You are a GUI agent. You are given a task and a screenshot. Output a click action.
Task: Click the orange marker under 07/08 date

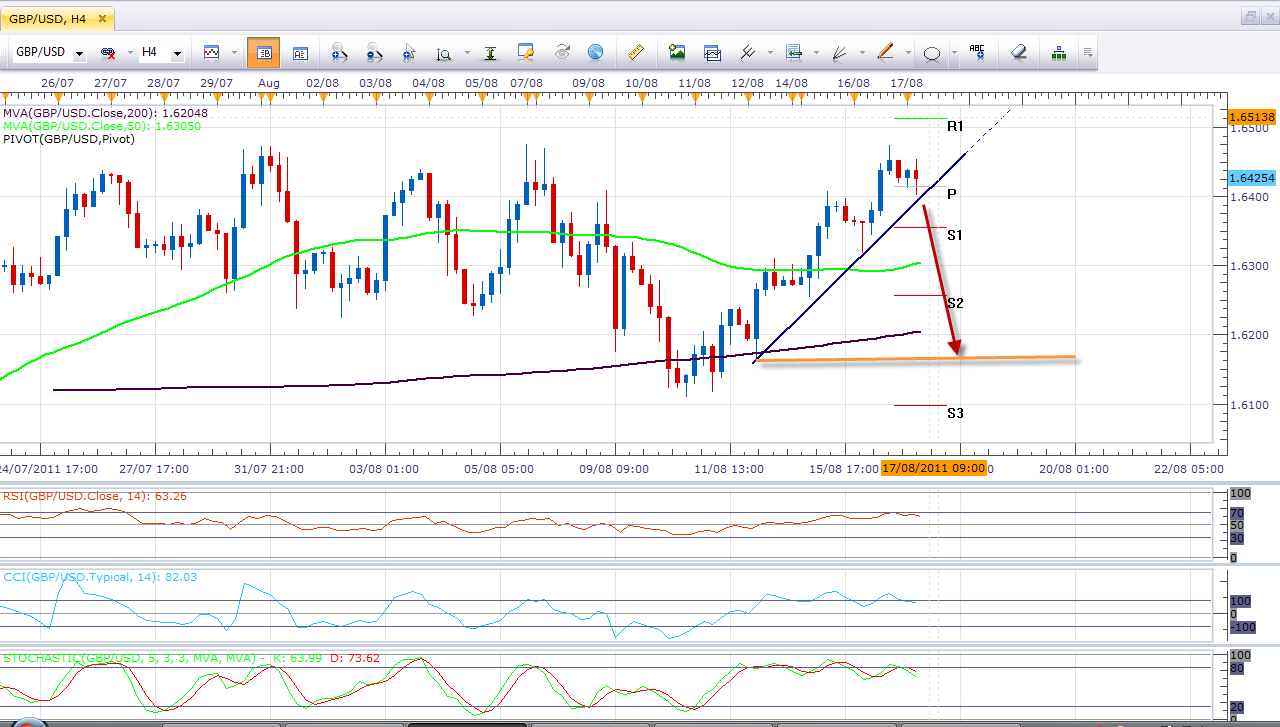coord(527,98)
